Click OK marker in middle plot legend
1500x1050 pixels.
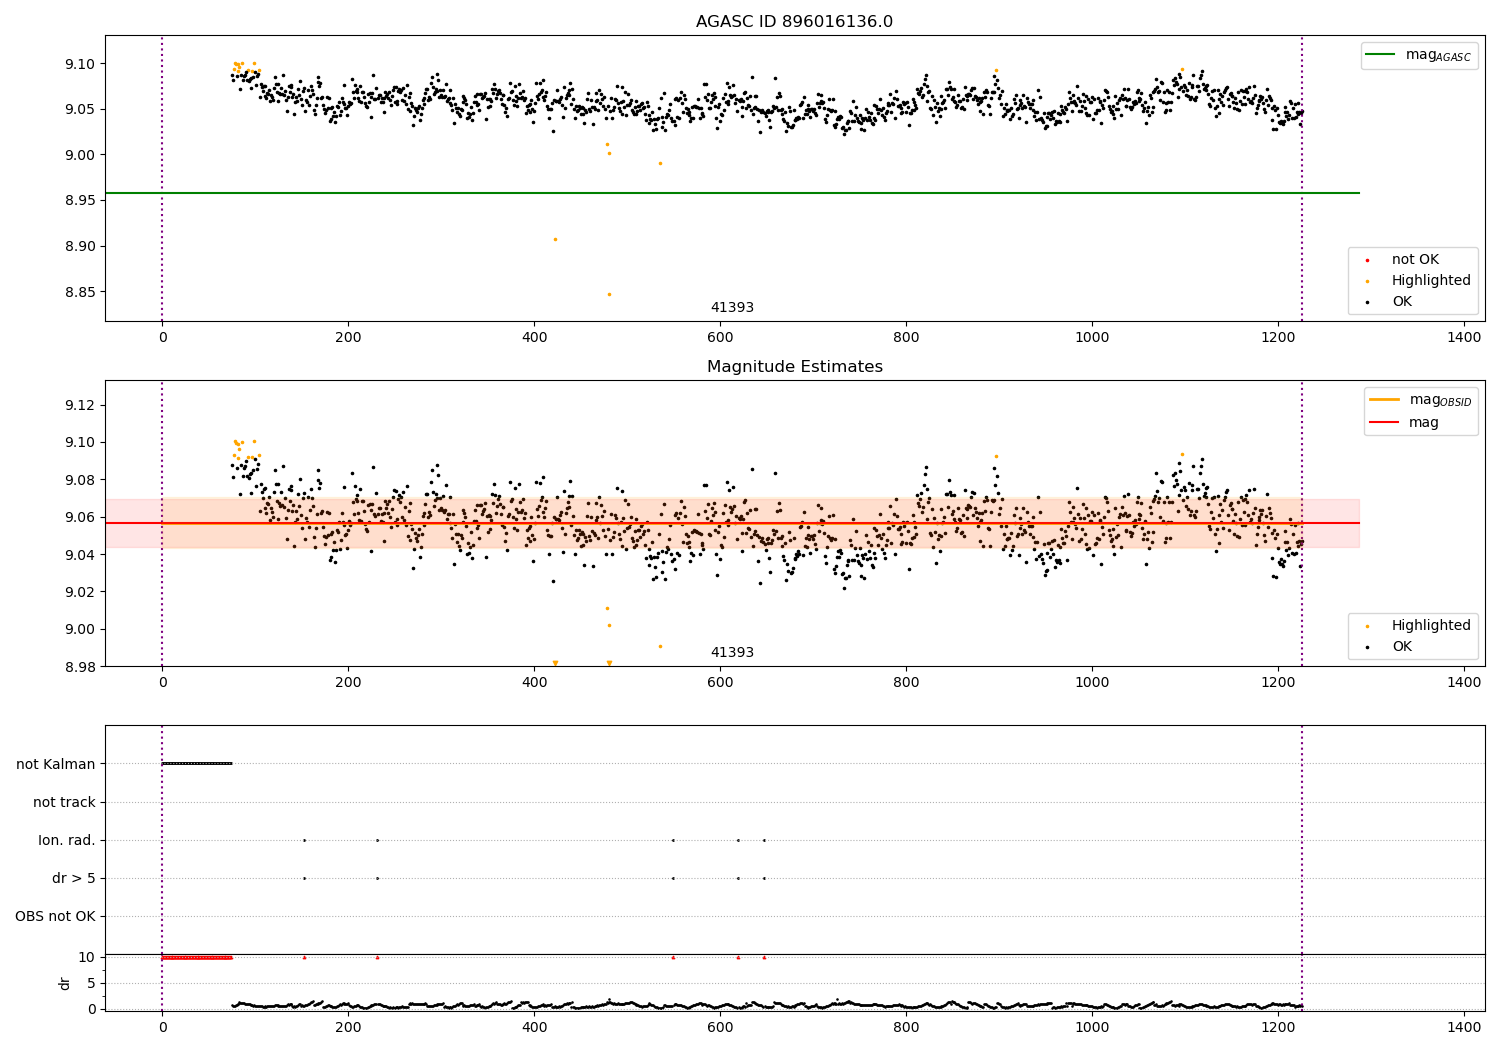pos(1368,647)
